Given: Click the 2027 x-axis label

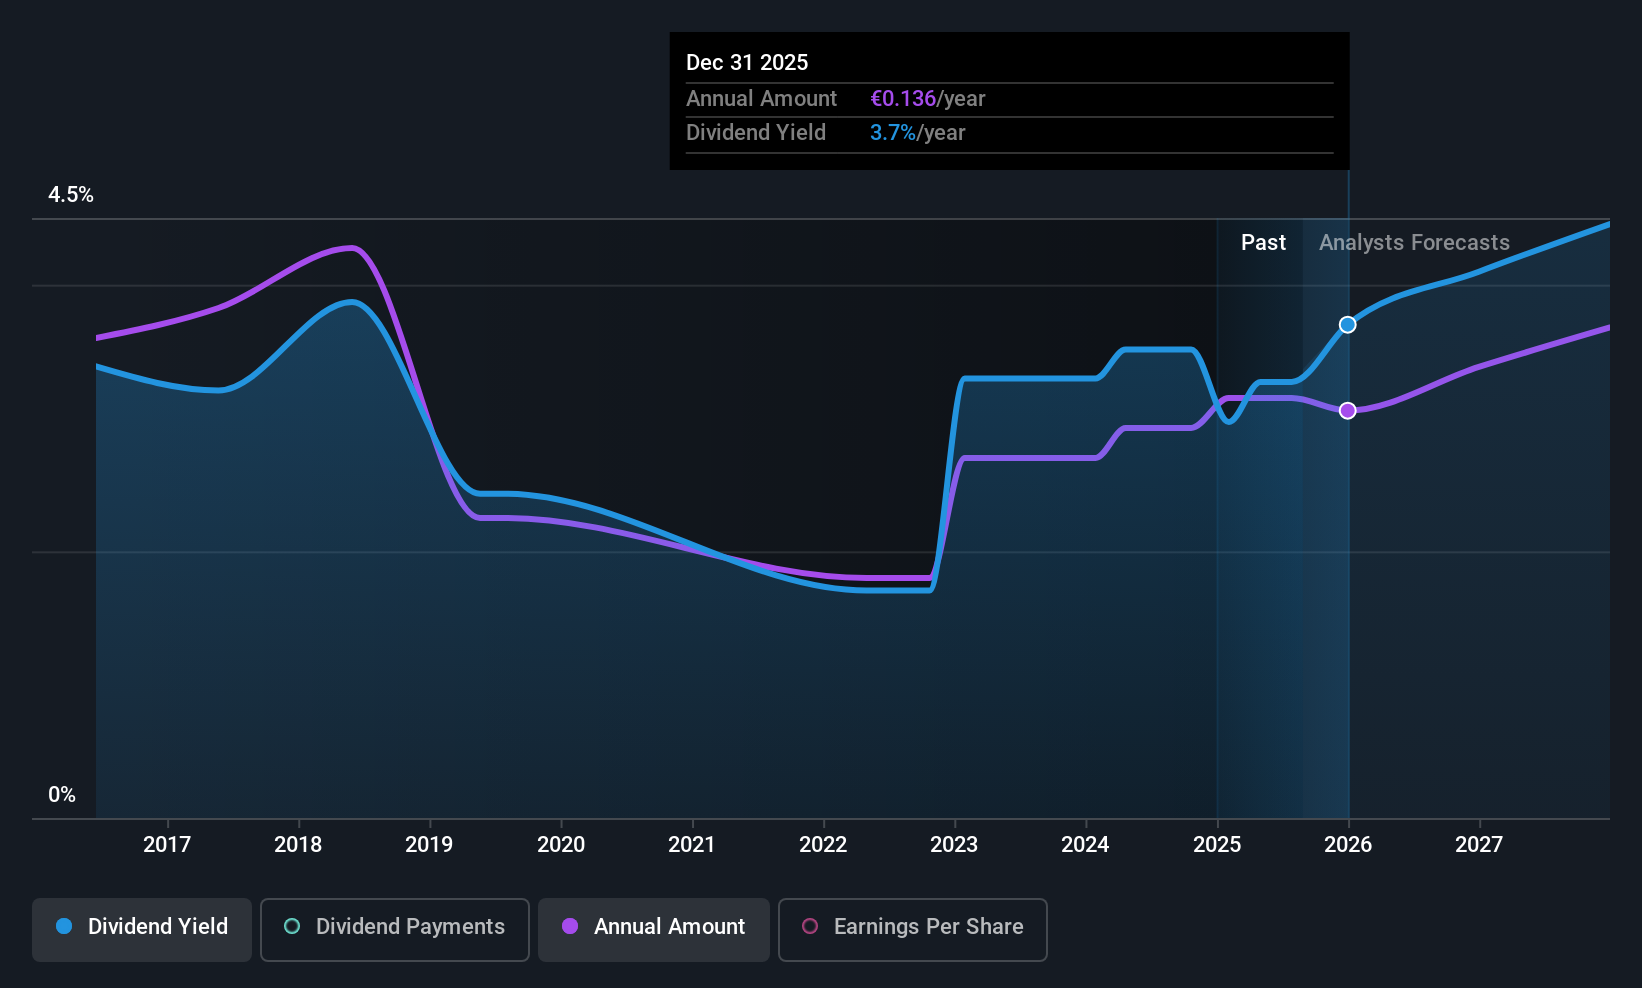Looking at the screenshot, I should 1479,844.
